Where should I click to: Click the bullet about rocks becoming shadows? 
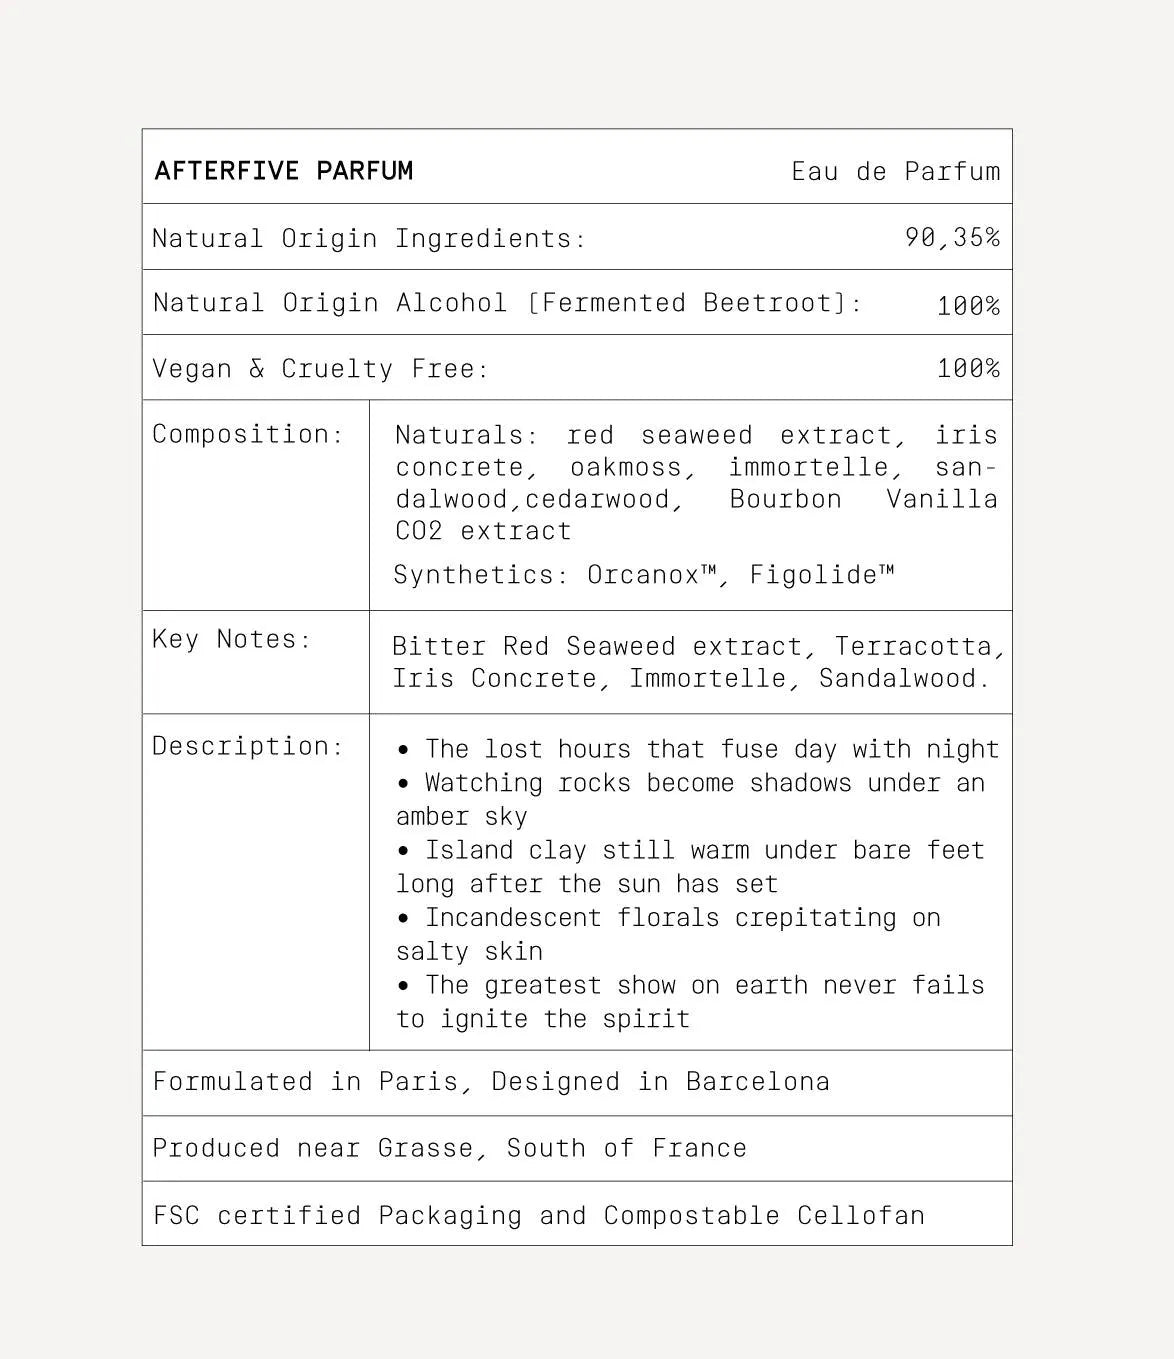pyautogui.click(x=690, y=799)
